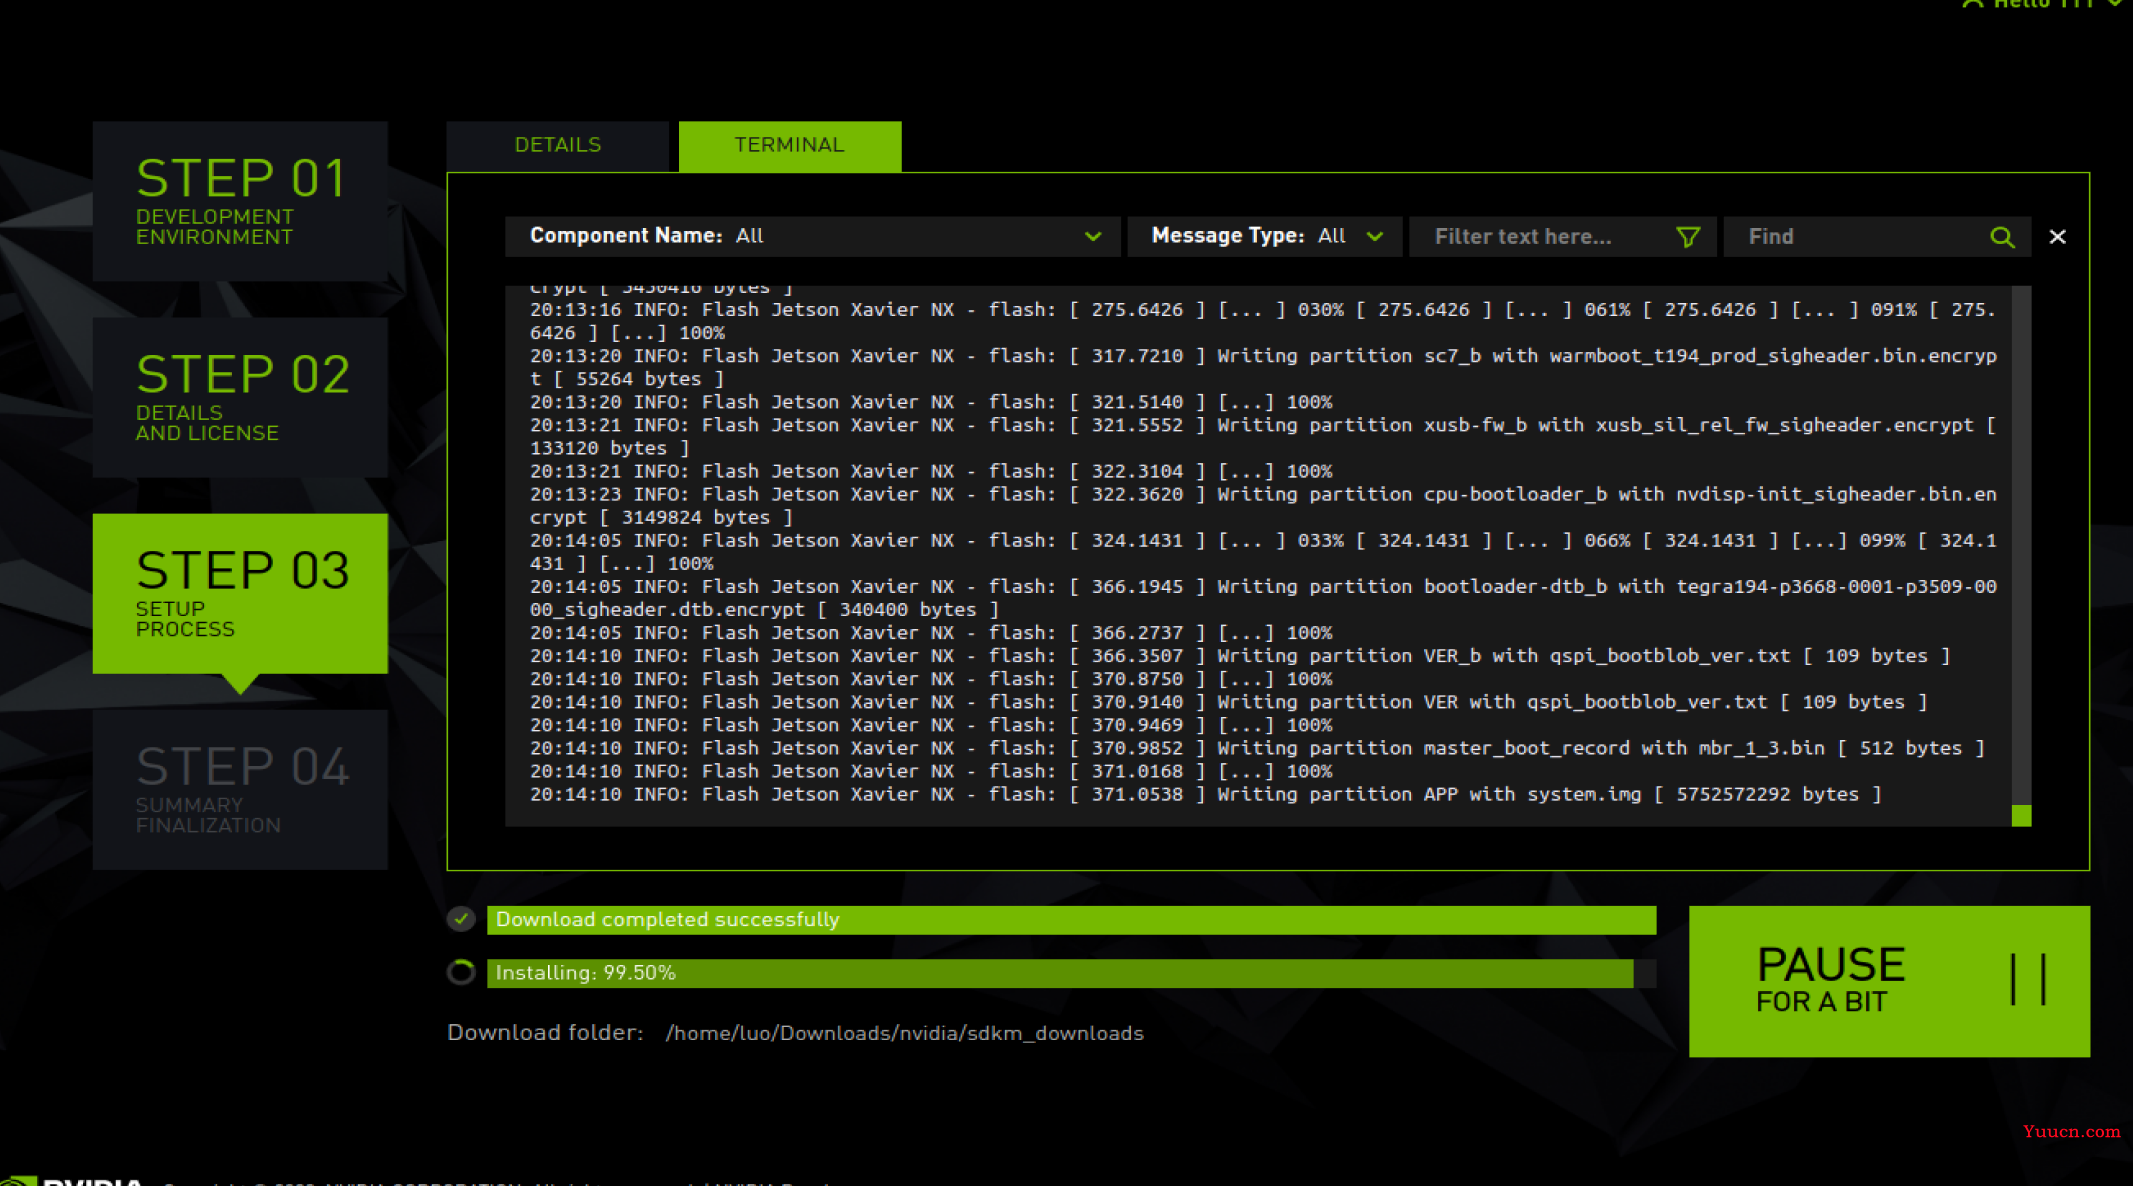Click the Download completed successfully progress bar
This screenshot has height=1186, width=2133.
[x=1071, y=920]
